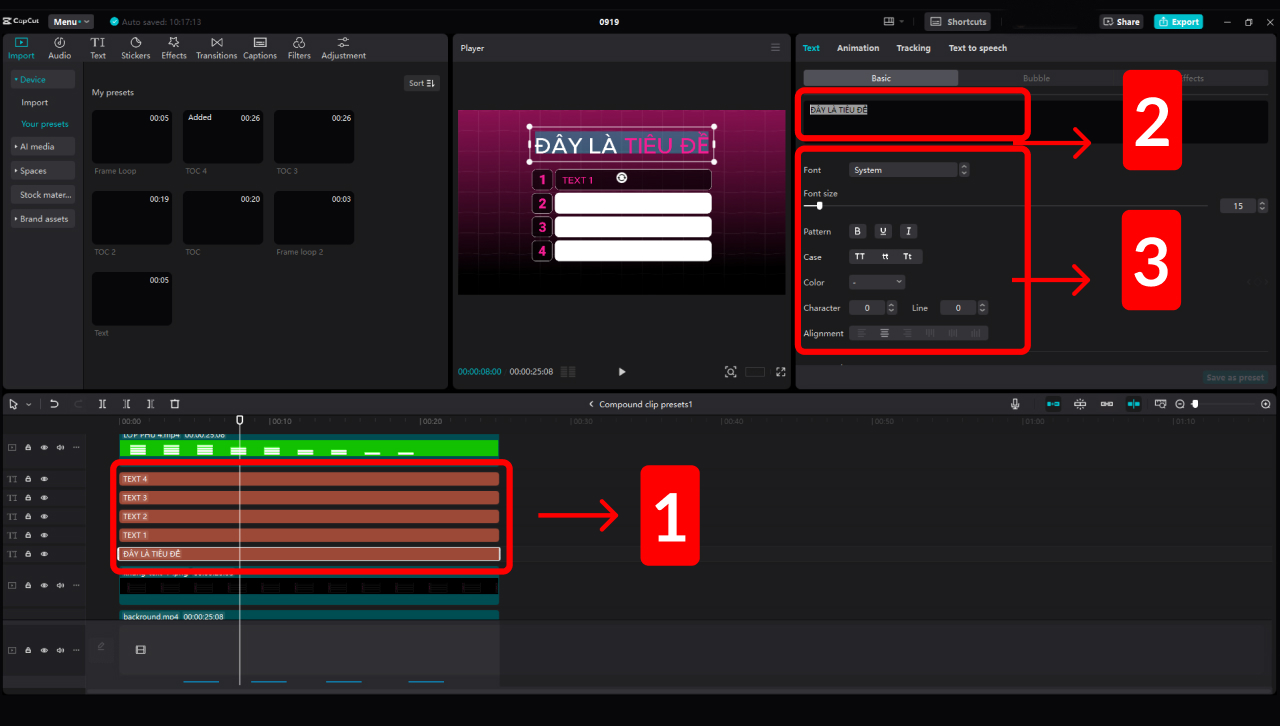
Task: Open the Filters tab
Action: pos(299,48)
